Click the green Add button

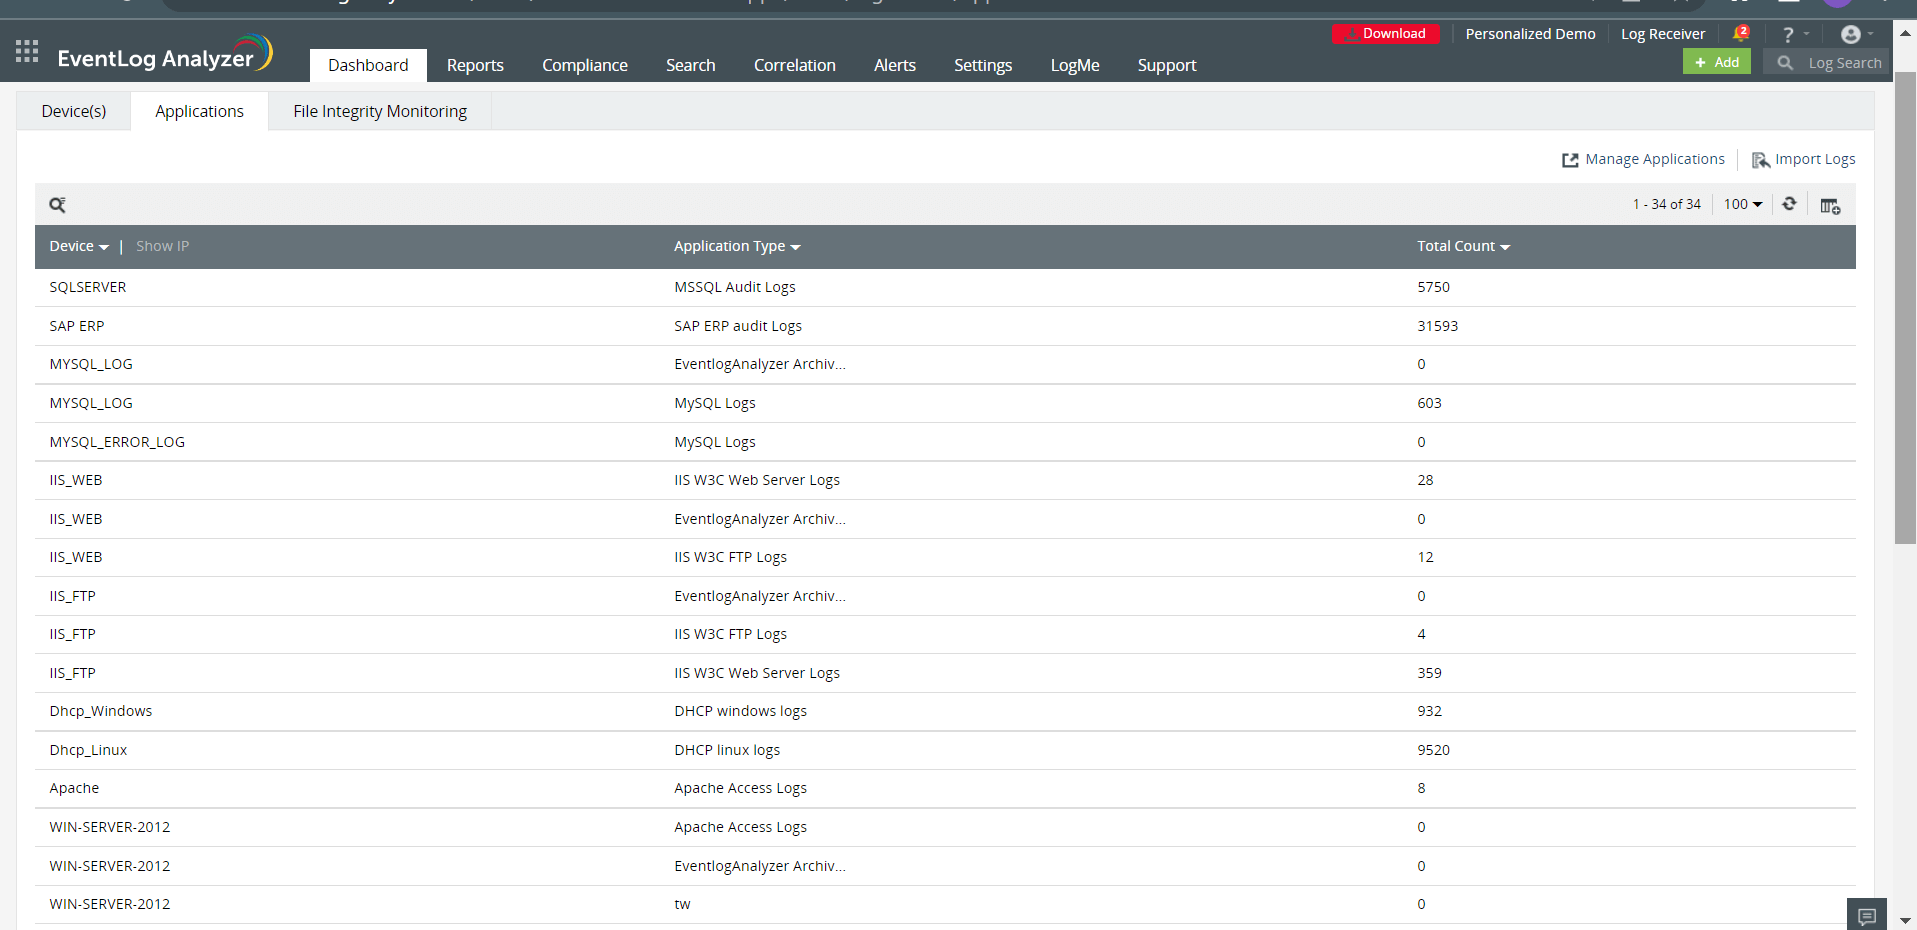[1716, 62]
